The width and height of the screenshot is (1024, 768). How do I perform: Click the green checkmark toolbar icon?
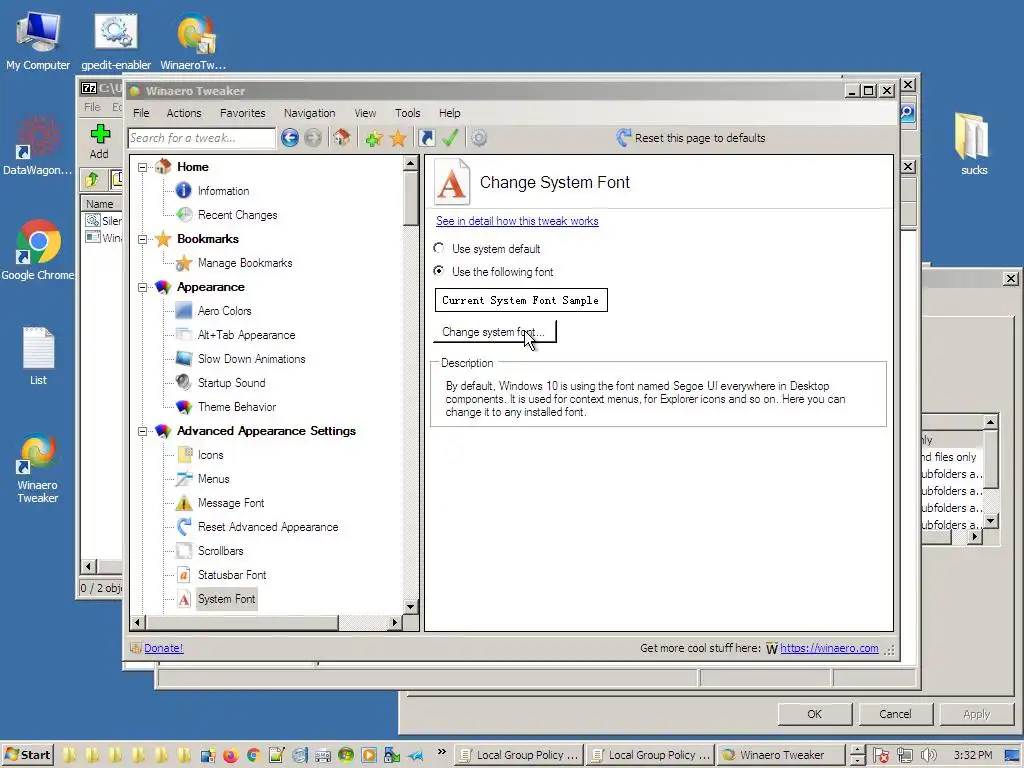[x=450, y=138]
